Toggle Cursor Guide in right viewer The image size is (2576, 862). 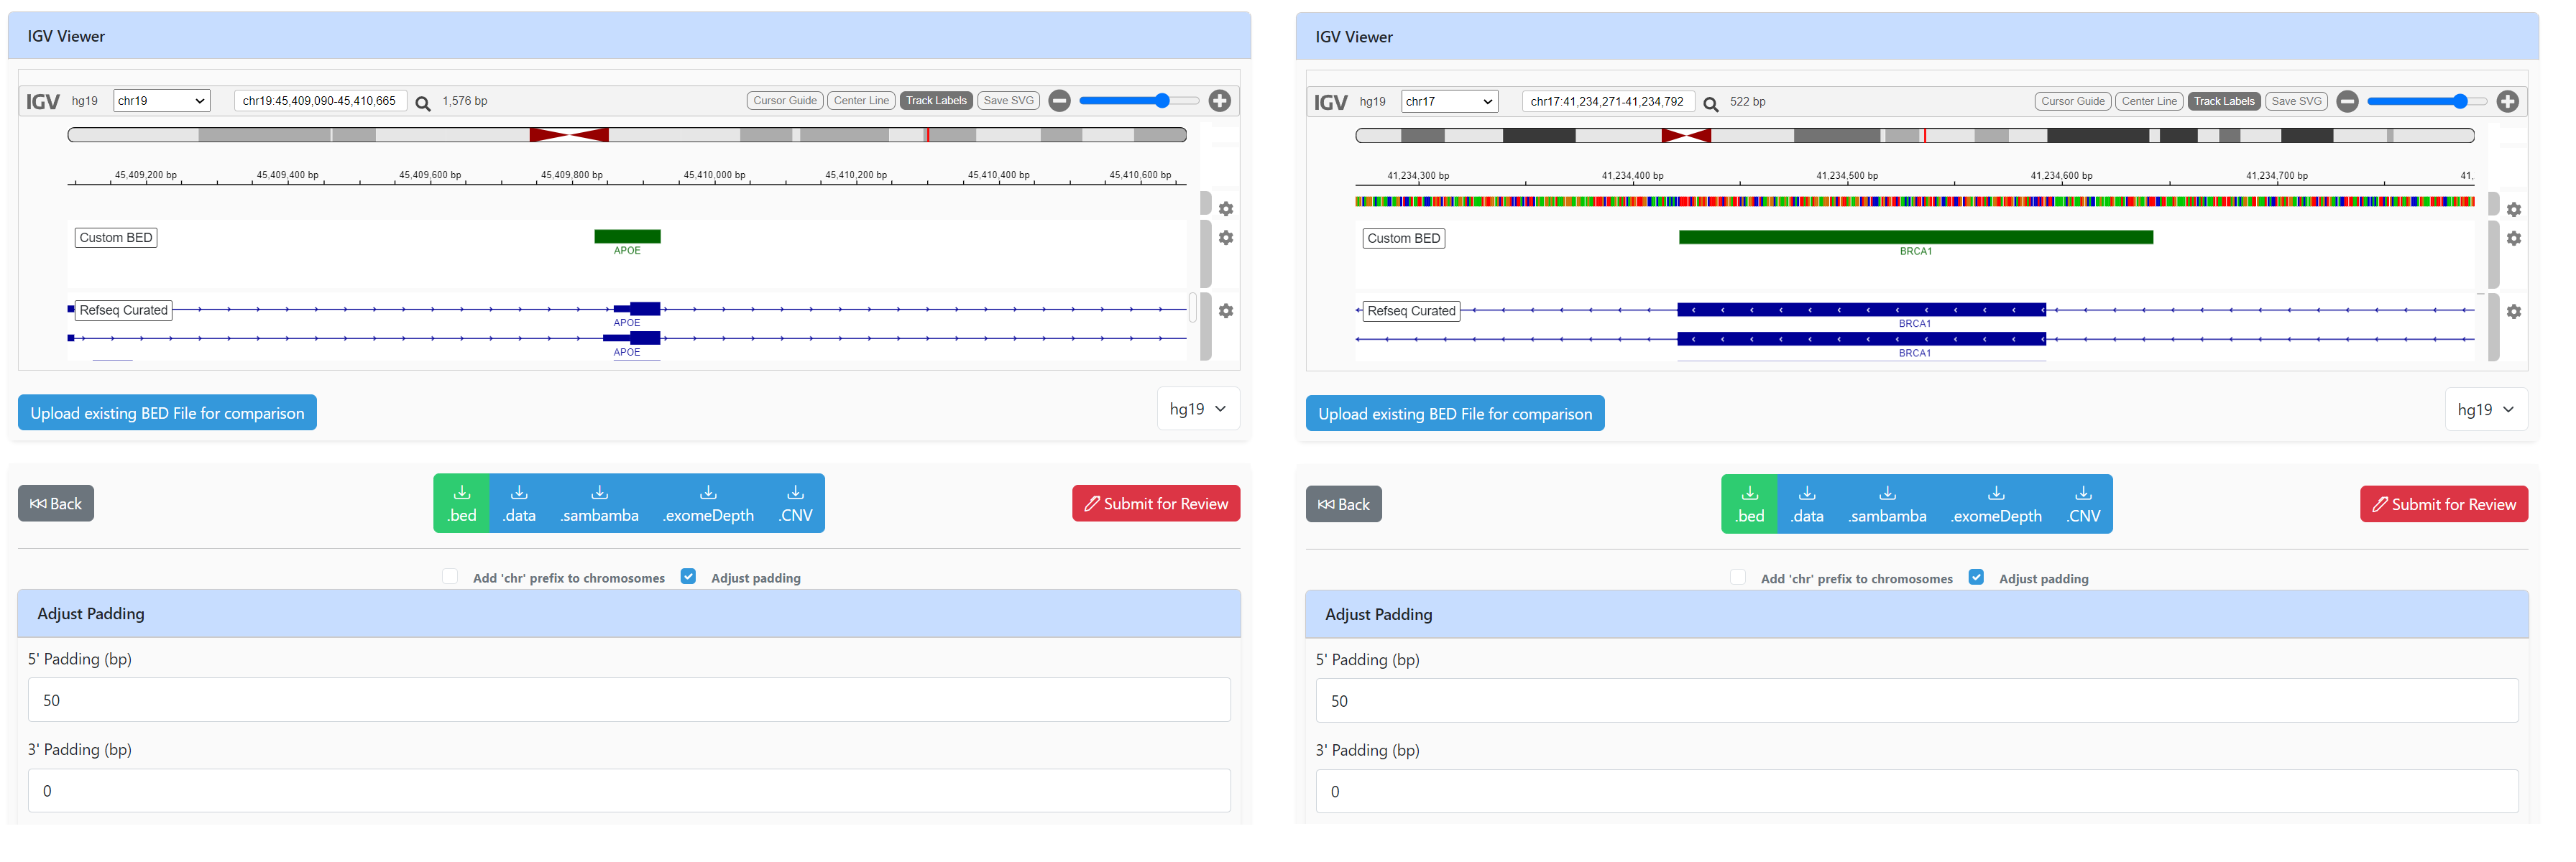pos(2073,102)
